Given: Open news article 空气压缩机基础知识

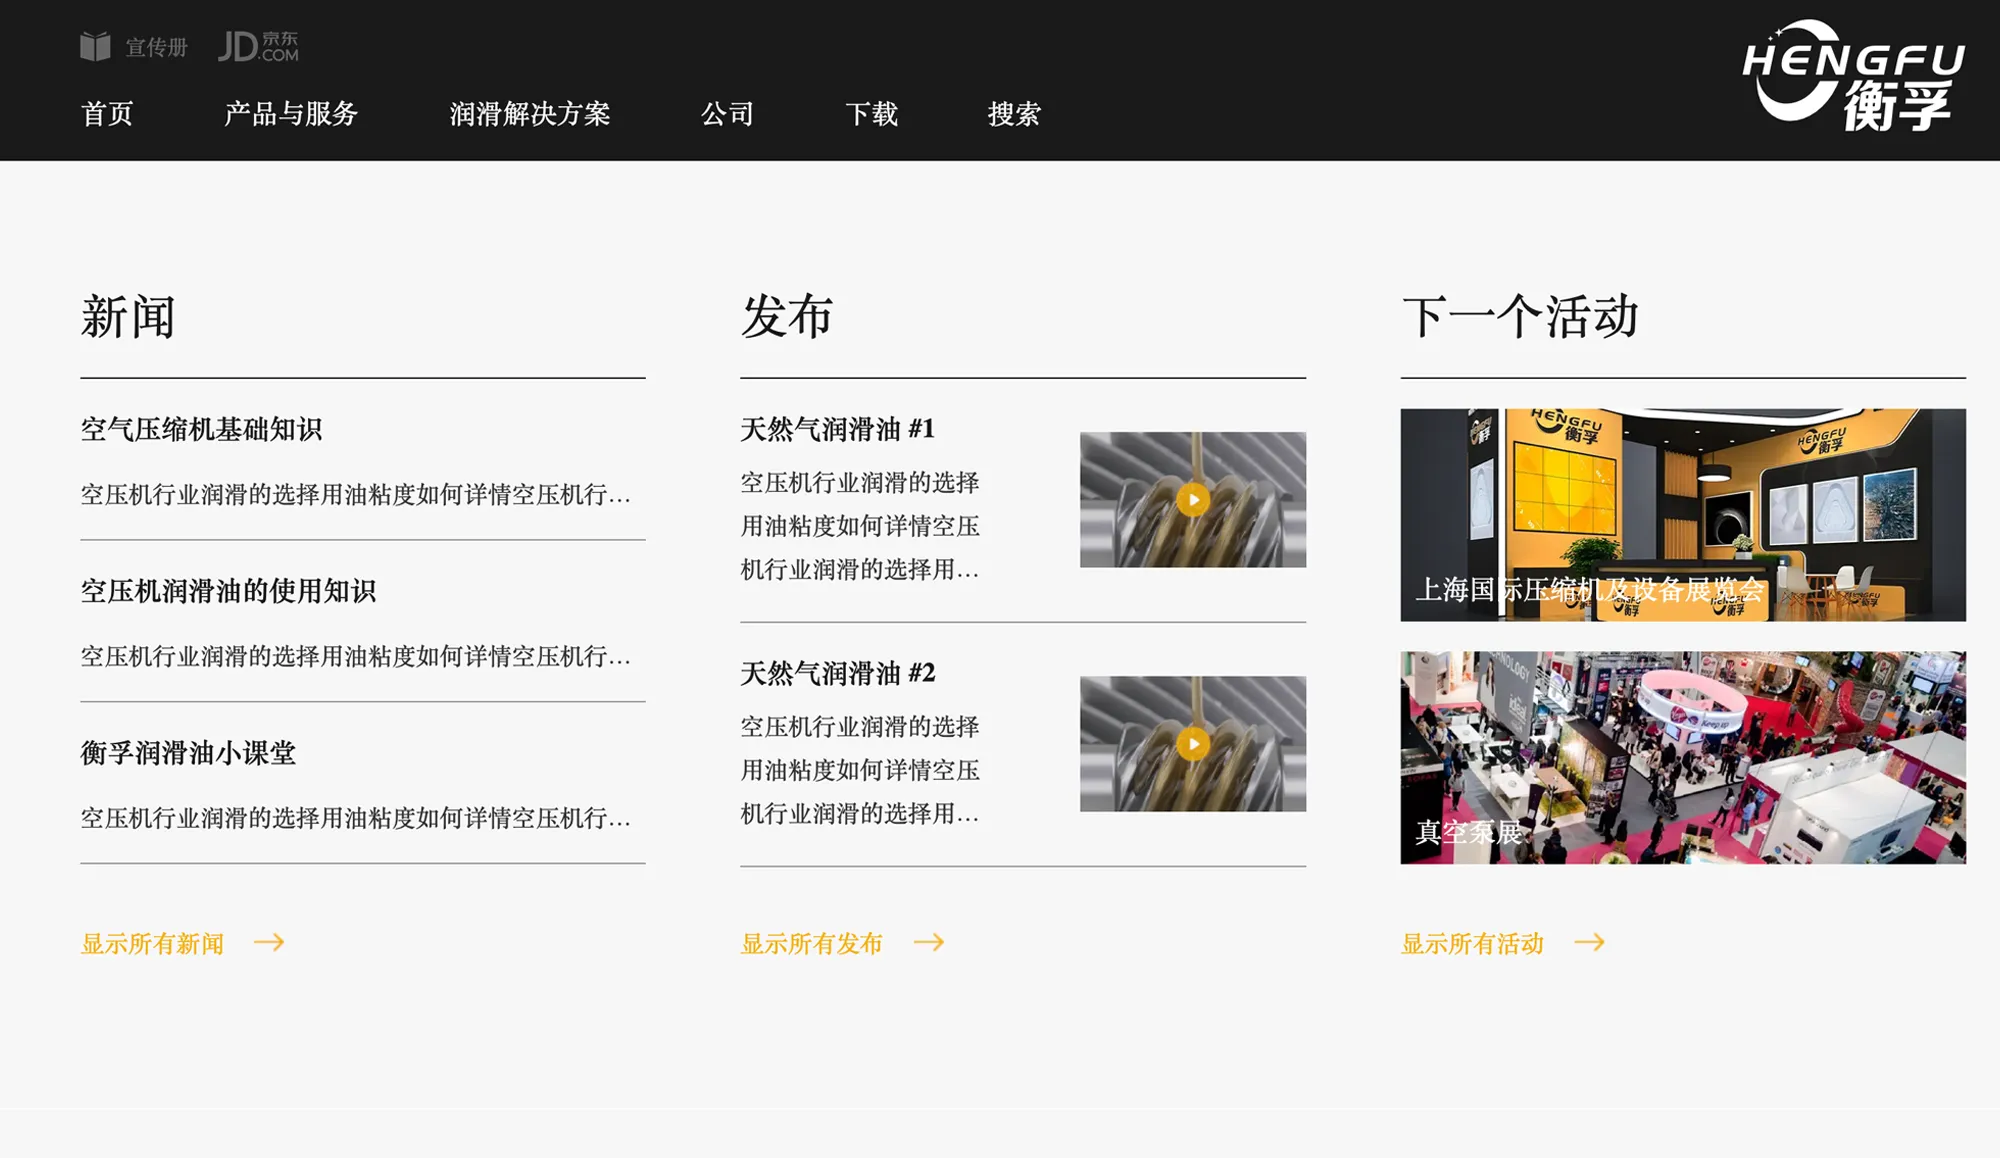Looking at the screenshot, I should coord(201,430).
